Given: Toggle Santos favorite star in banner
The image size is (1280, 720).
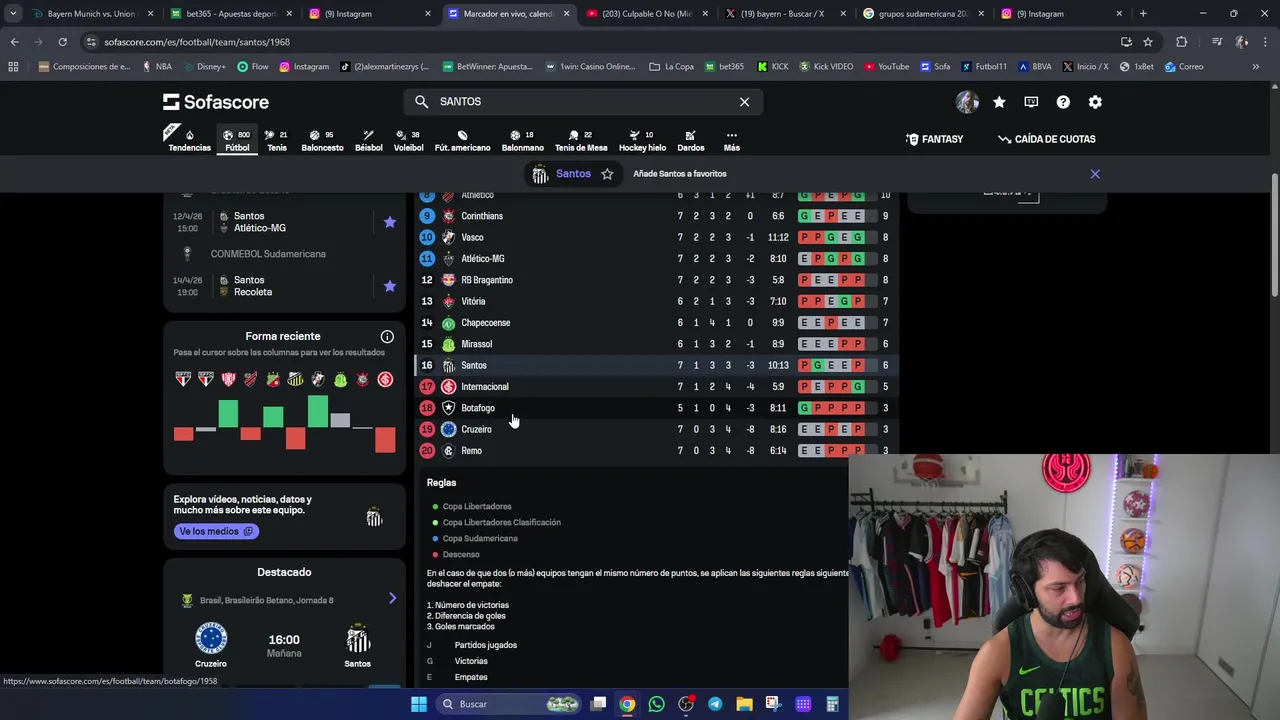Looking at the screenshot, I should 607,174.
